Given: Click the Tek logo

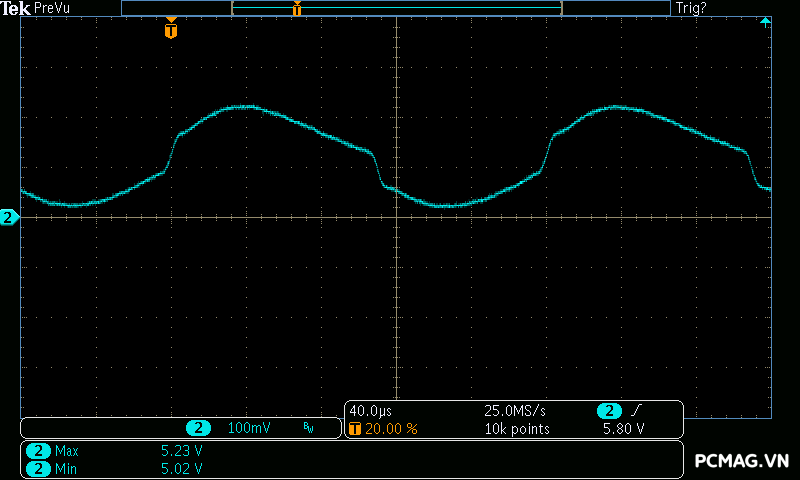Looking at the screenshot, I should point(16,8).
